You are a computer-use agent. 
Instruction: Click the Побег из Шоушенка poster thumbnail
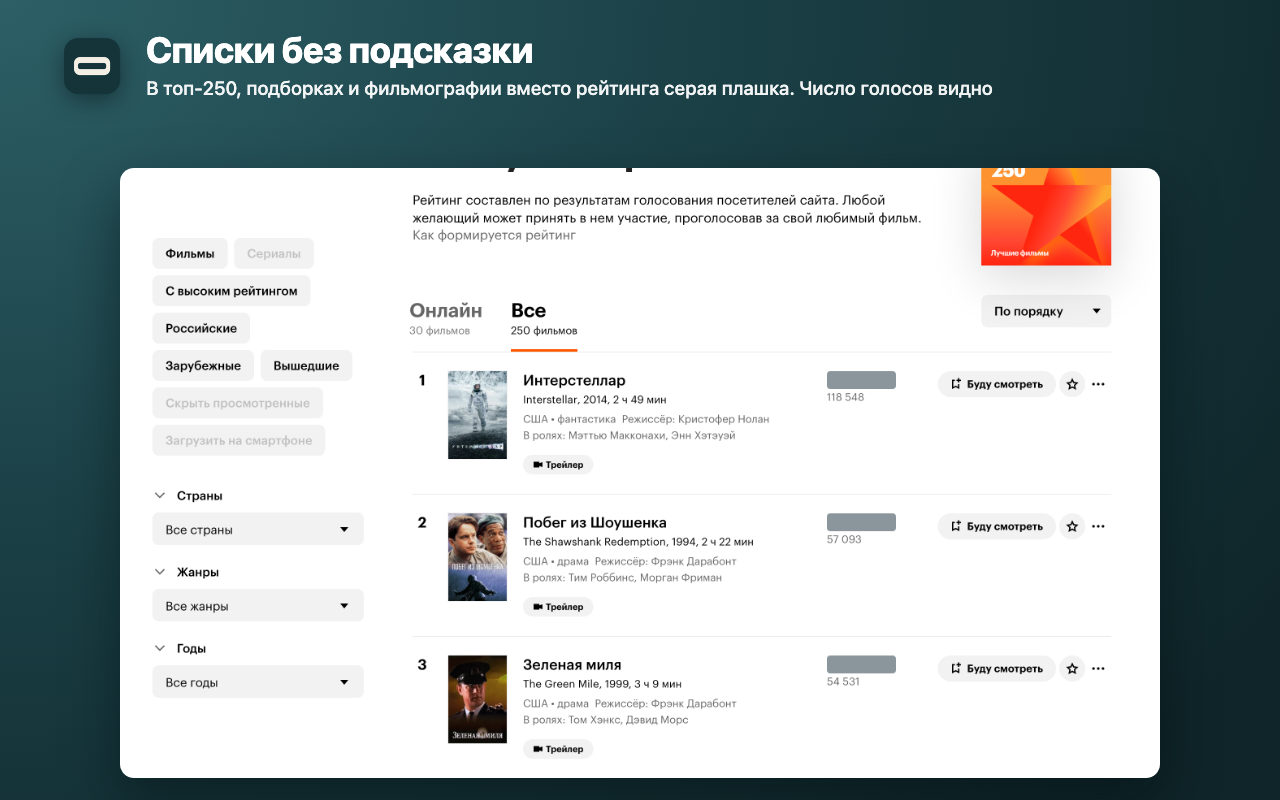pyautogui.click(x=477, y=557)
